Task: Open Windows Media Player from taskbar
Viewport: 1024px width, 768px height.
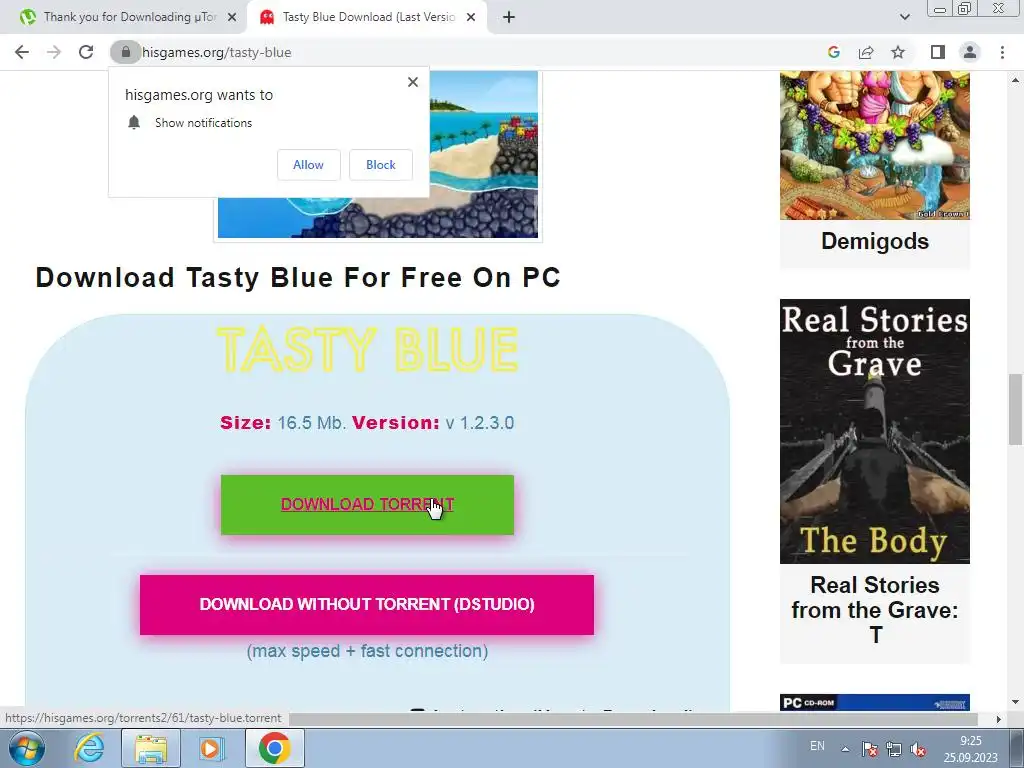Action: [x=212, y=748]
